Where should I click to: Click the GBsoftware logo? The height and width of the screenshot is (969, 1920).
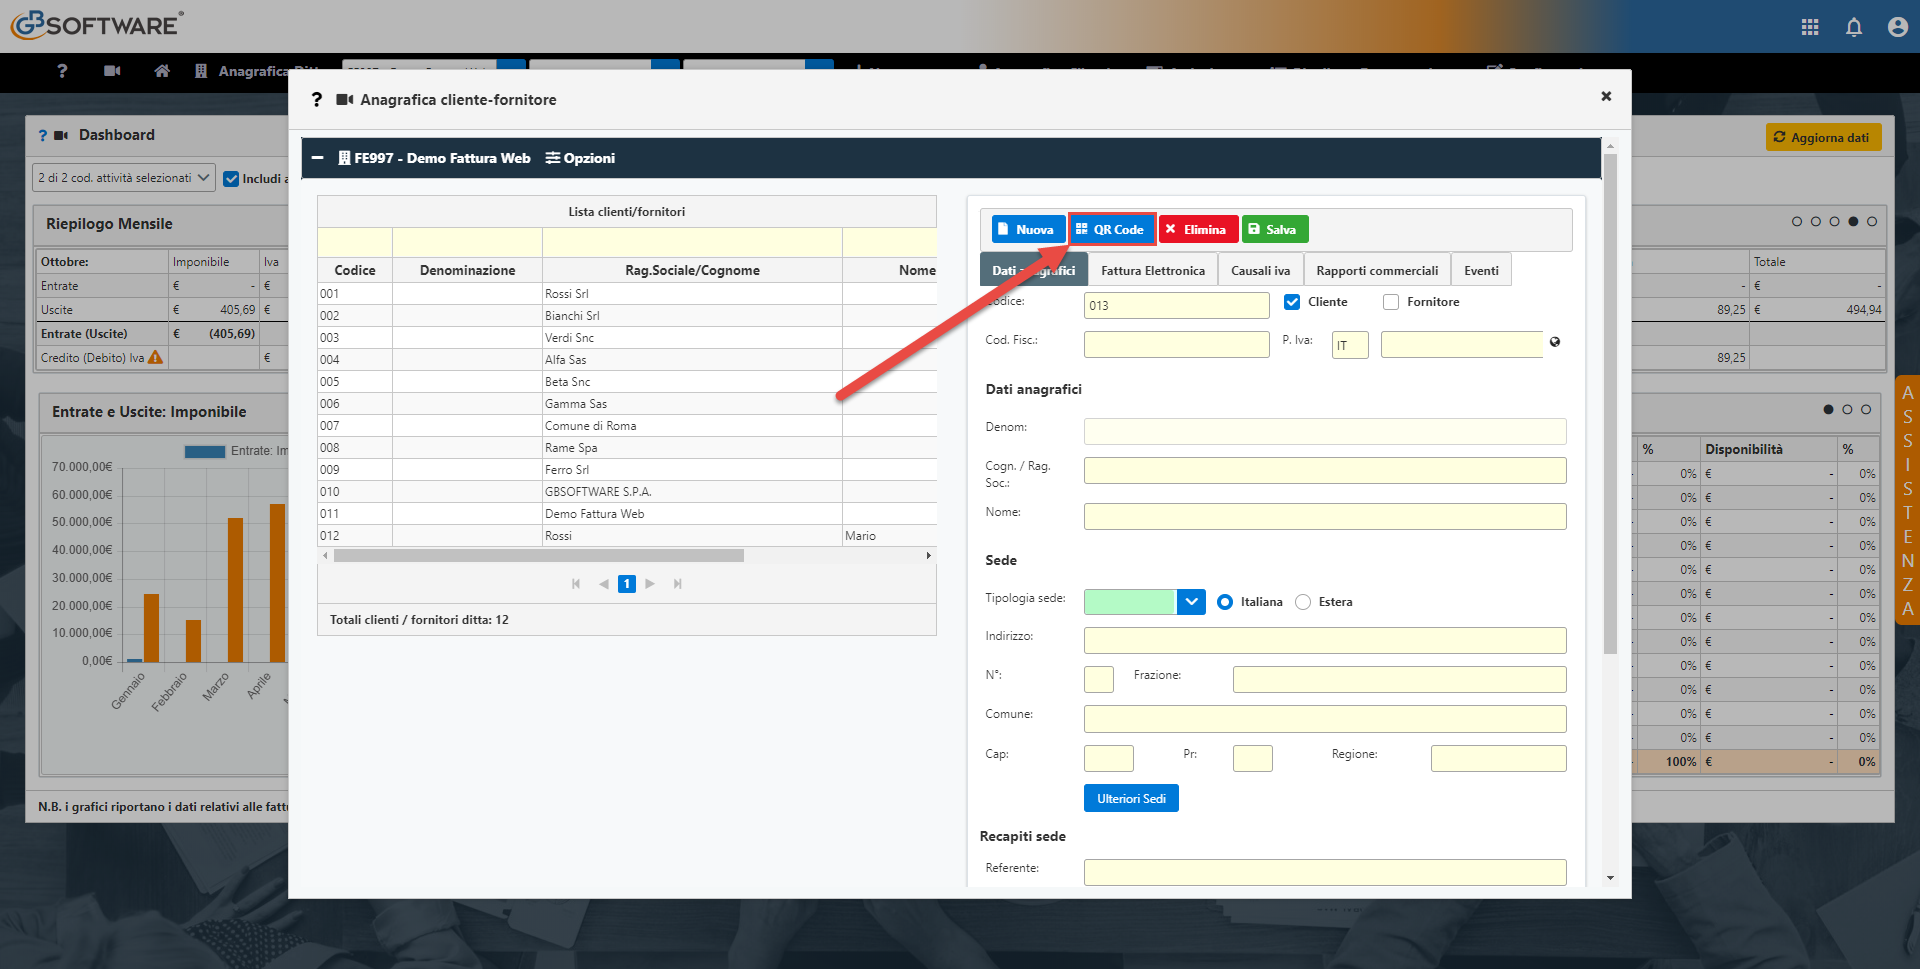97,24
